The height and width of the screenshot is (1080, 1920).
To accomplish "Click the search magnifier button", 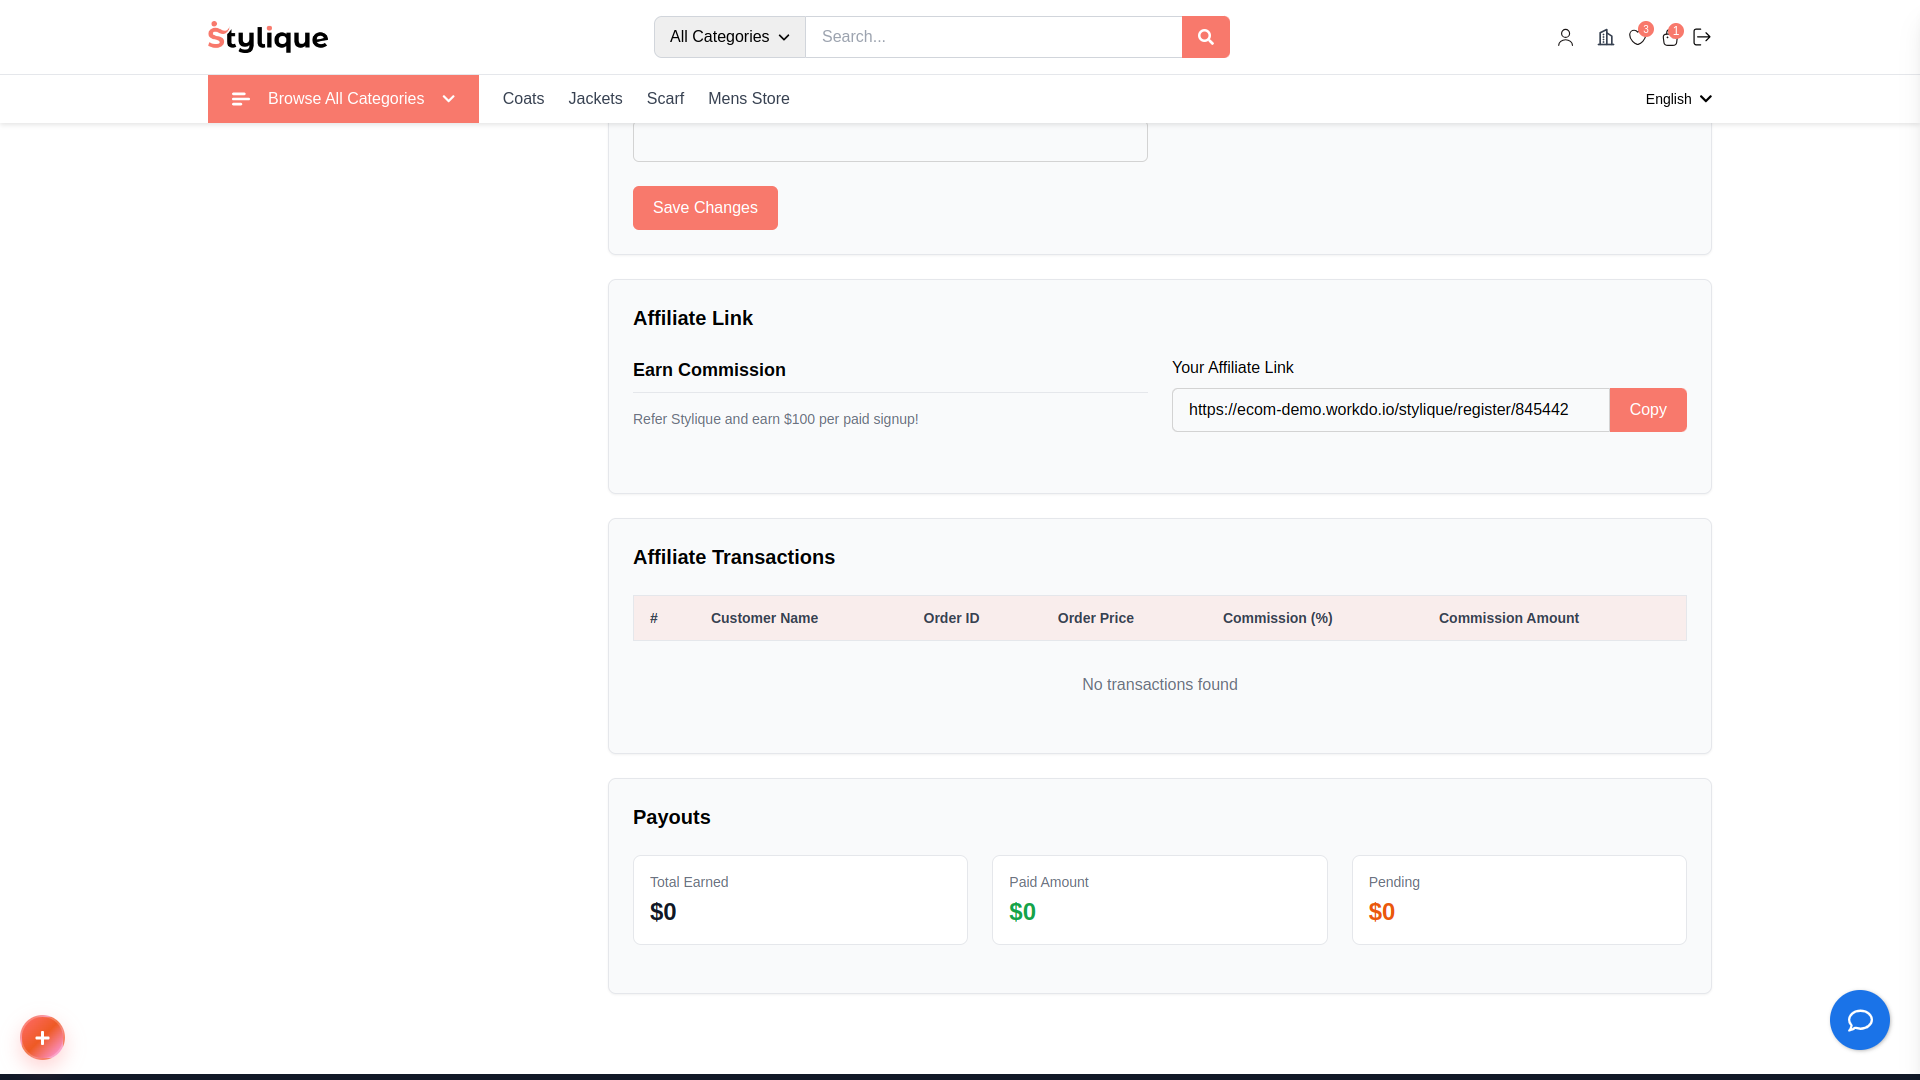I will click(x=1205, y=37).
